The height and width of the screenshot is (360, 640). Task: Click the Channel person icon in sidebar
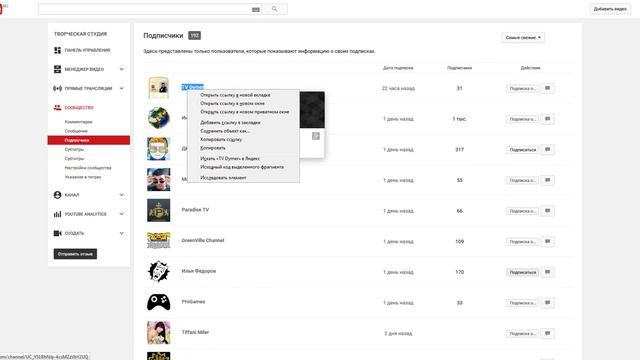pyautogui.click(x=57, y=195)
